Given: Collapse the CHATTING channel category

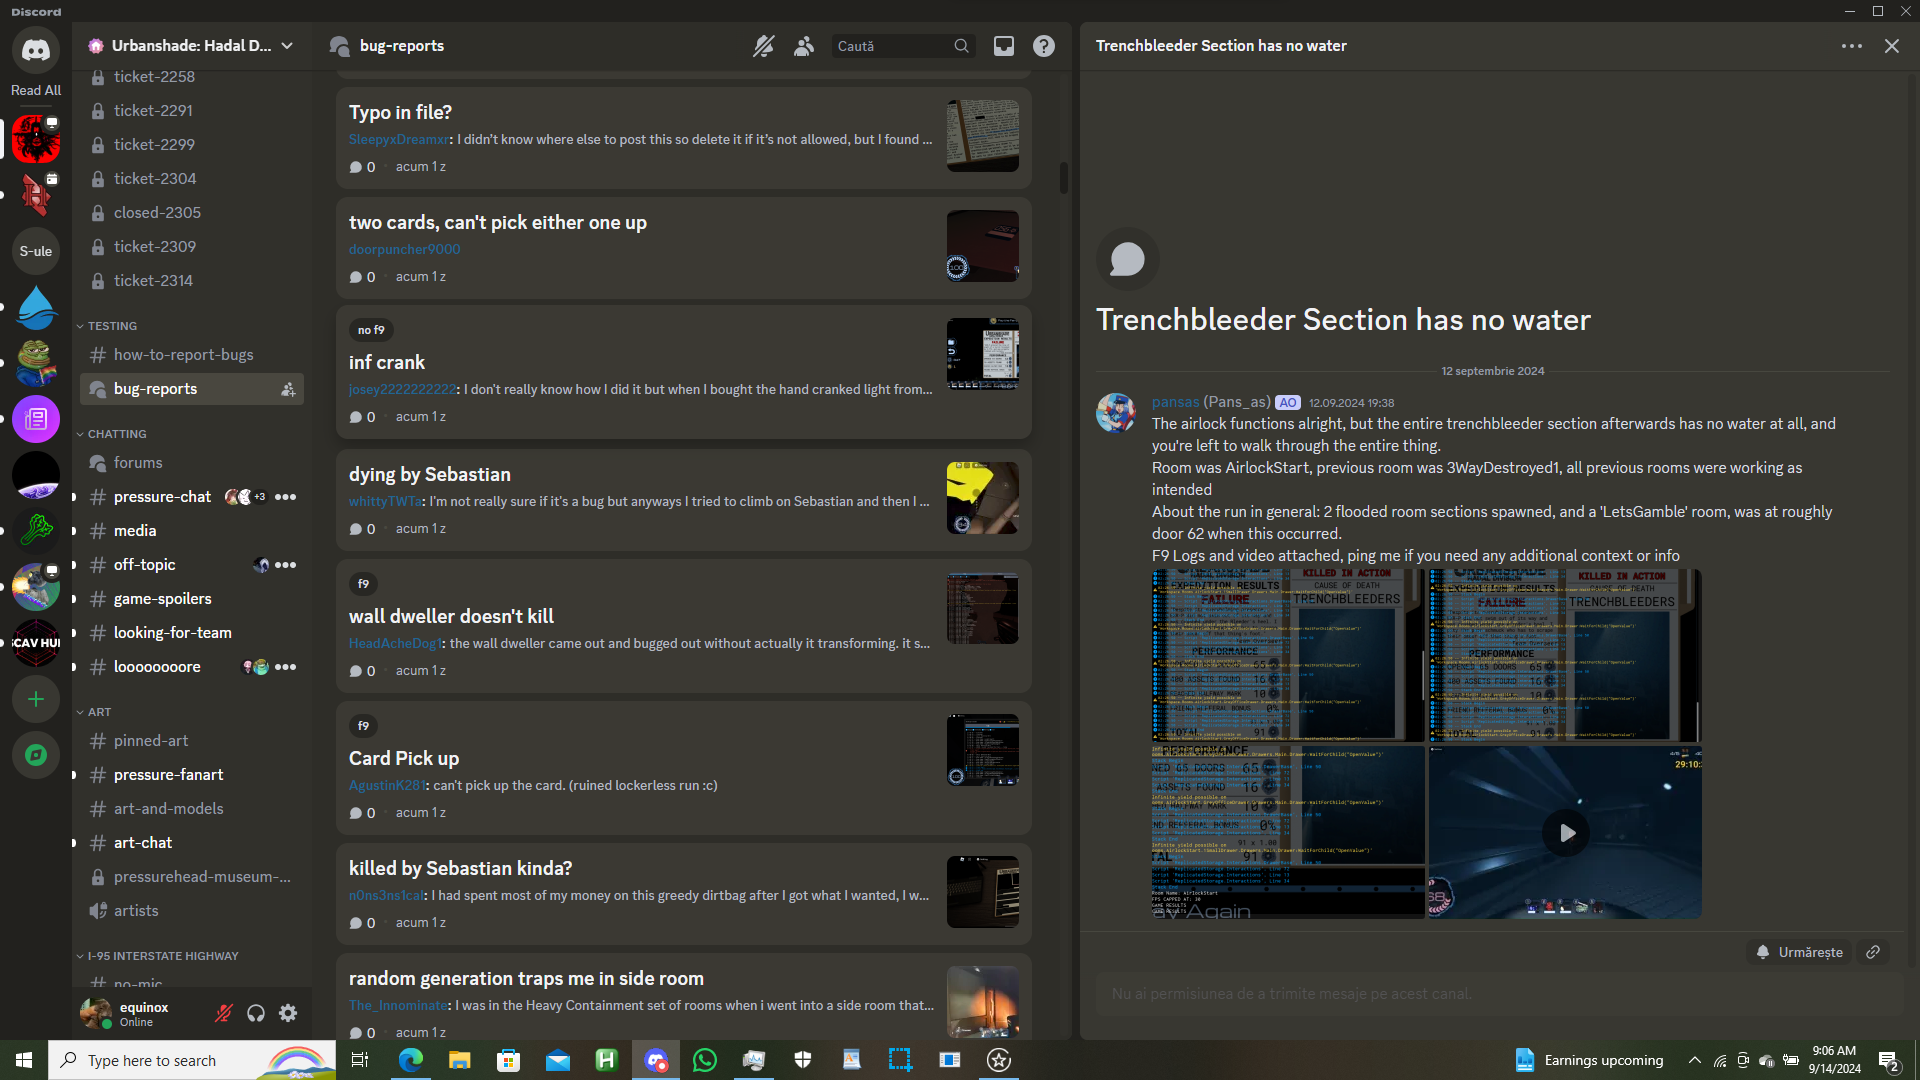Looking at the screenshot, I should [116, 434].
